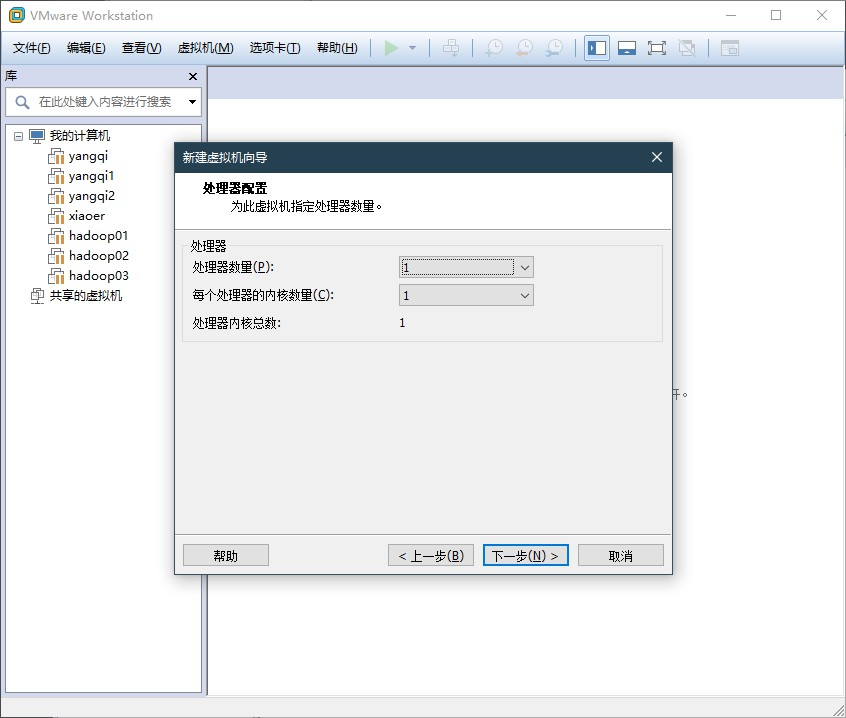Screen dimensions: 846x718
Task: Open the 每个处理器的内核数量 dropdown
Action: pos(466,296)
